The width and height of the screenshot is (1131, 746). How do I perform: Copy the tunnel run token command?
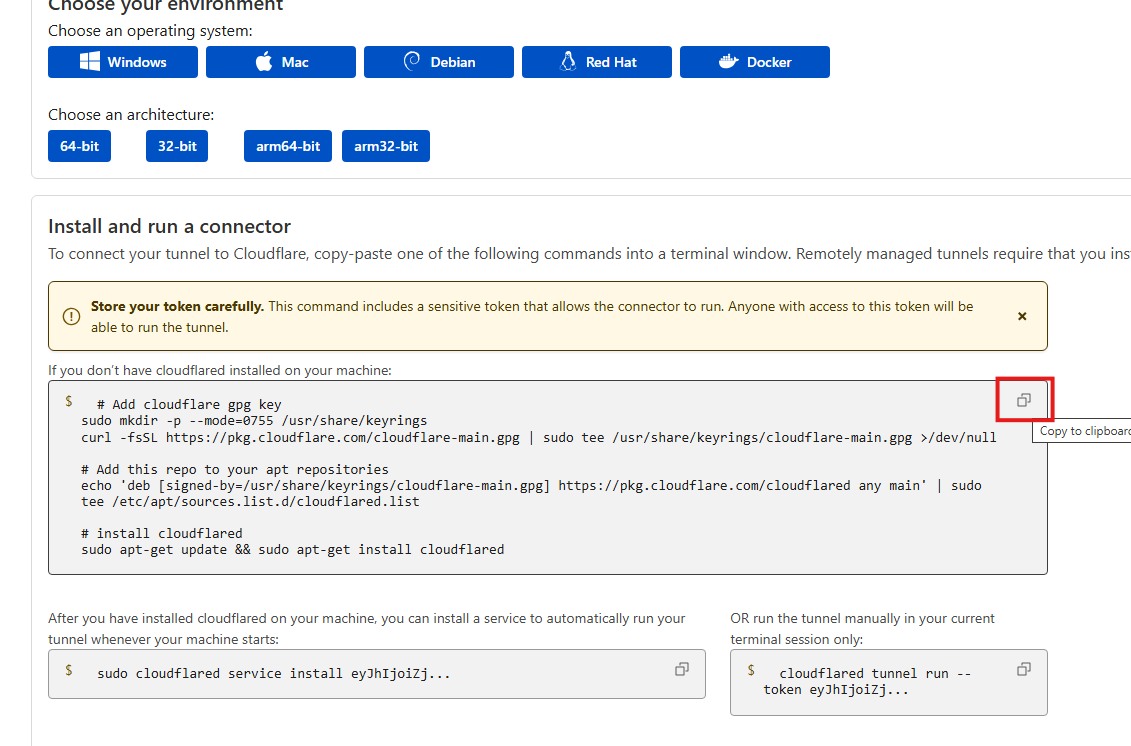(x=1023, y=669)
